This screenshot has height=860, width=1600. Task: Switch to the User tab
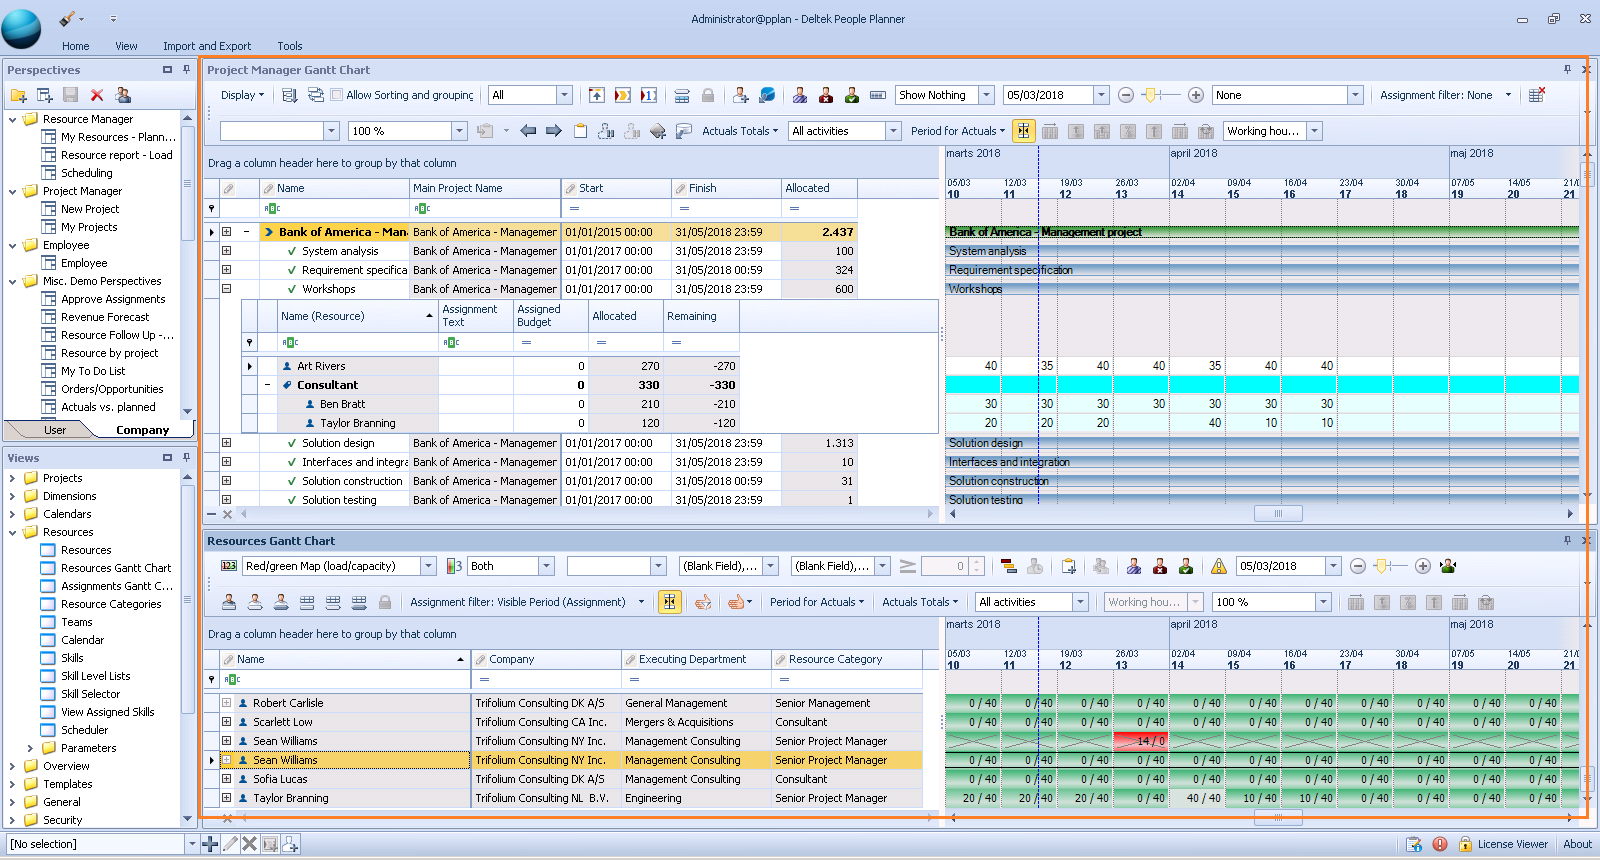(x=55, y=430)
